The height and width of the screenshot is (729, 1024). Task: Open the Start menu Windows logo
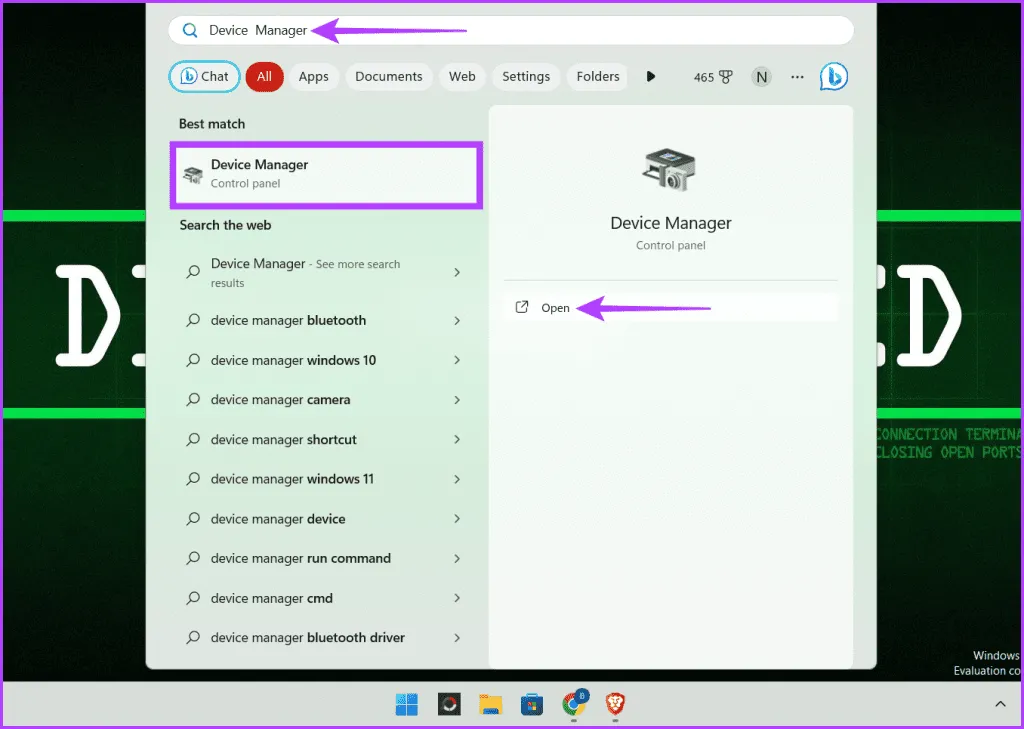click(407, 705)
